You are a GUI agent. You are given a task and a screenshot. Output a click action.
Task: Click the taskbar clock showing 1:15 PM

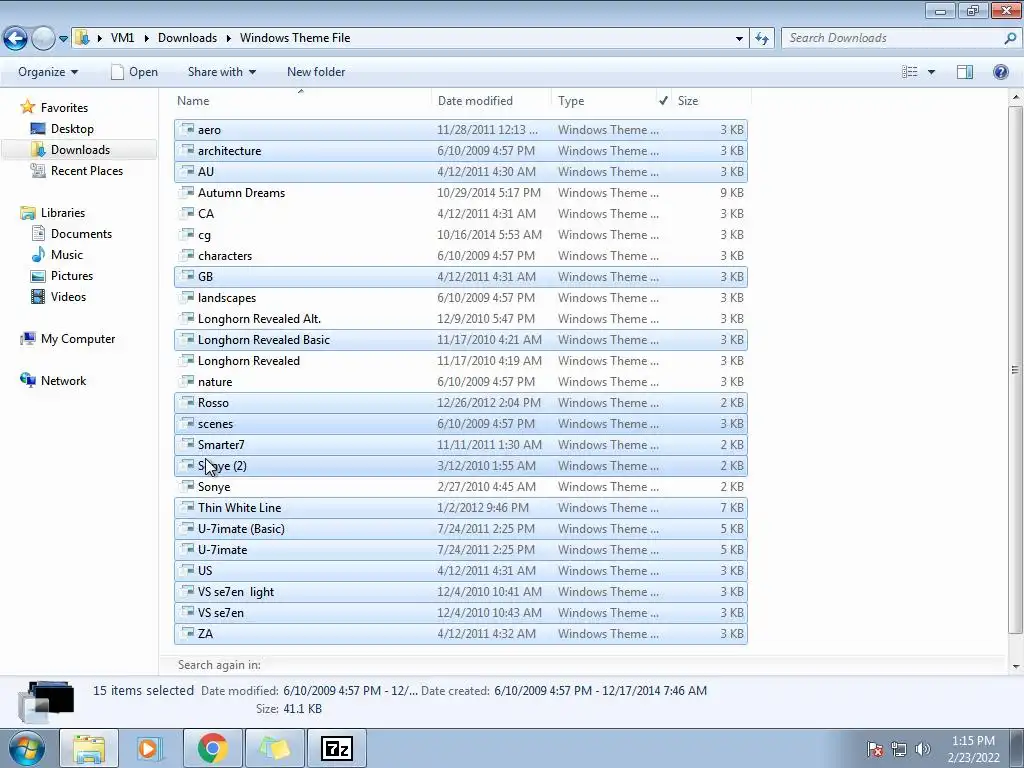point(973,749)
